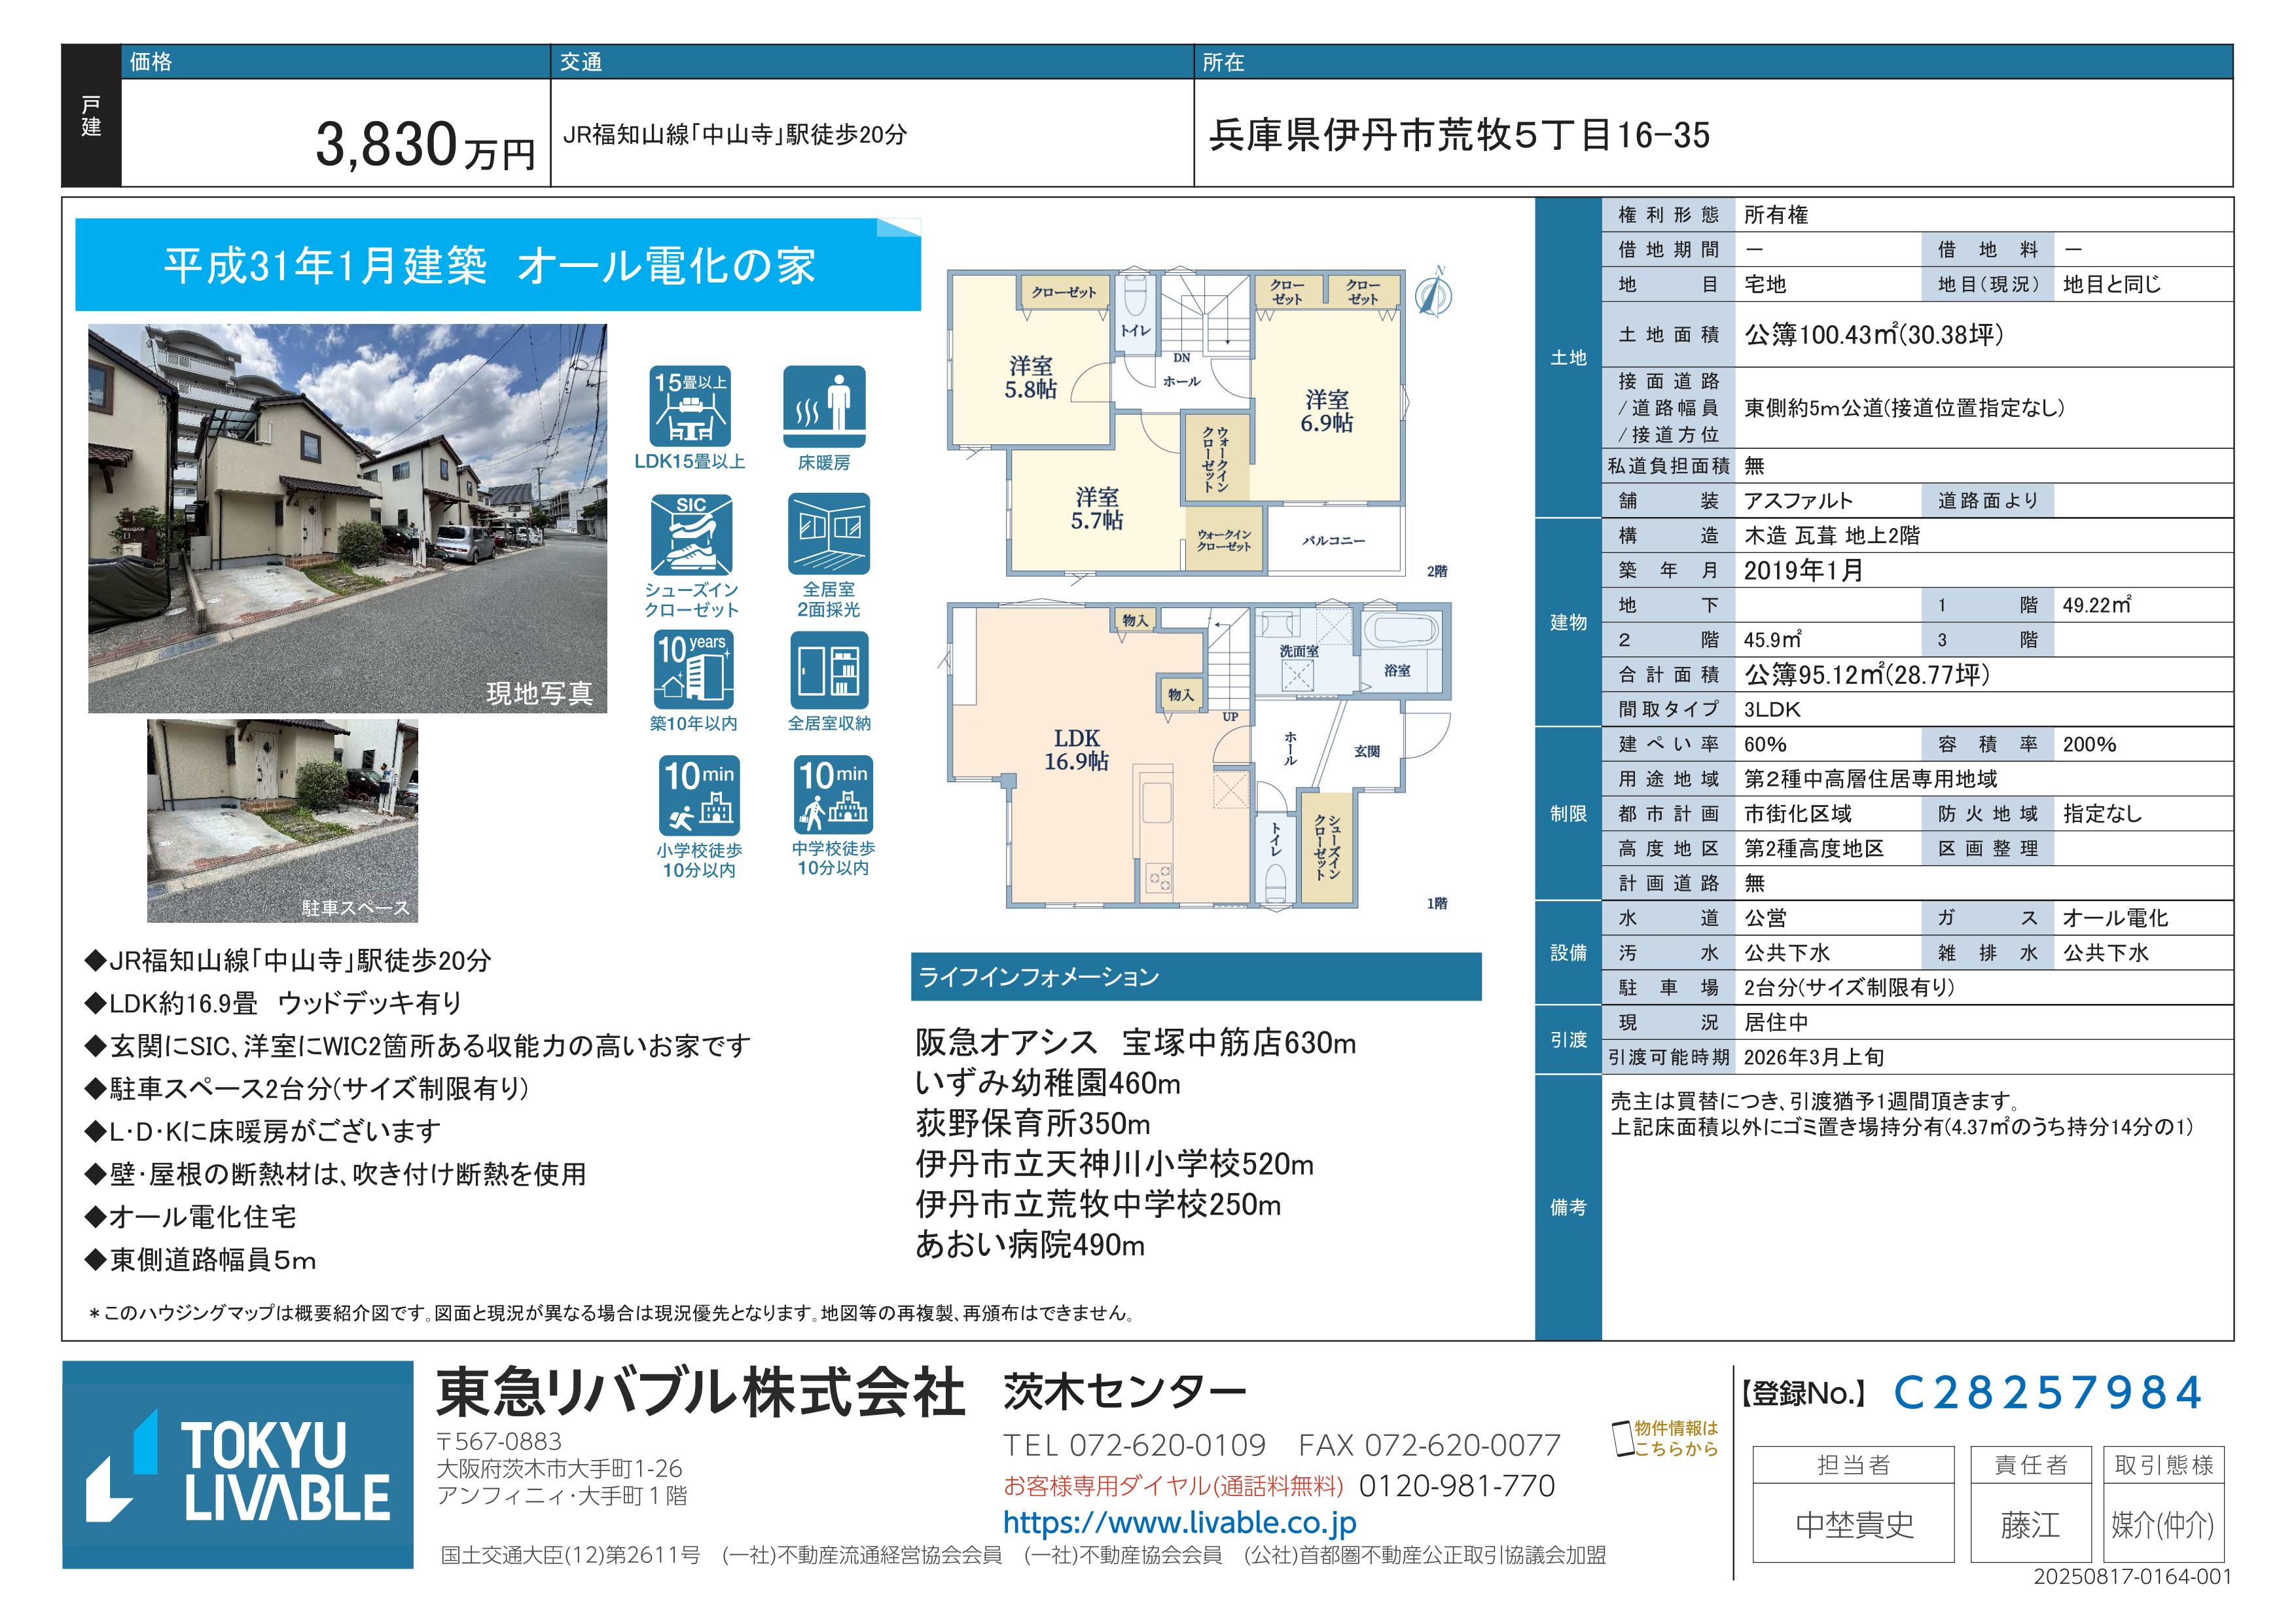Click the LDK 16.9帖 room on floor plan
The width and height of the screenshot is (2296, 1623).
point(1076,750)
